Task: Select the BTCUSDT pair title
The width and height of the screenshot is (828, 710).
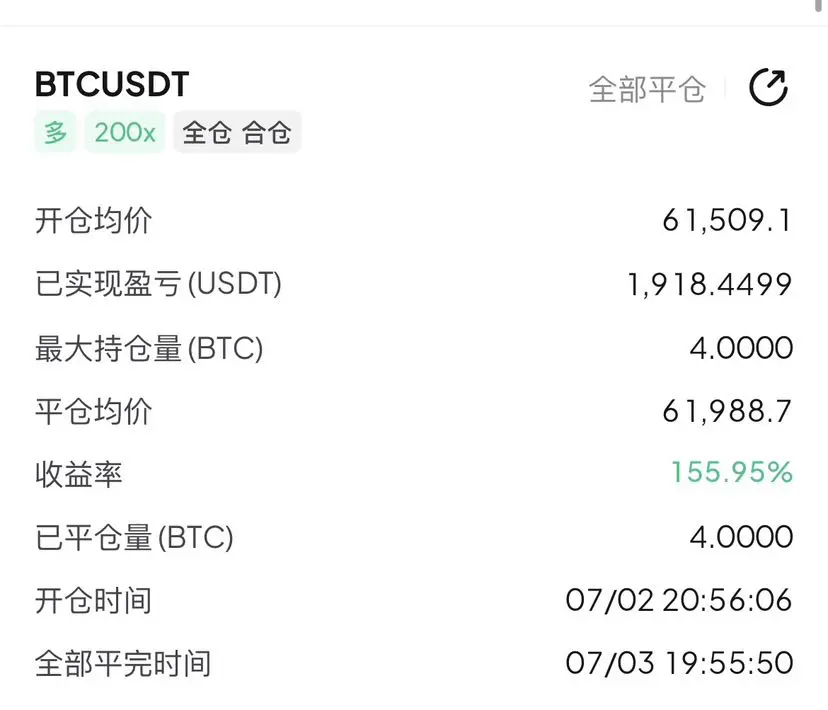Action: coord(112,84)
